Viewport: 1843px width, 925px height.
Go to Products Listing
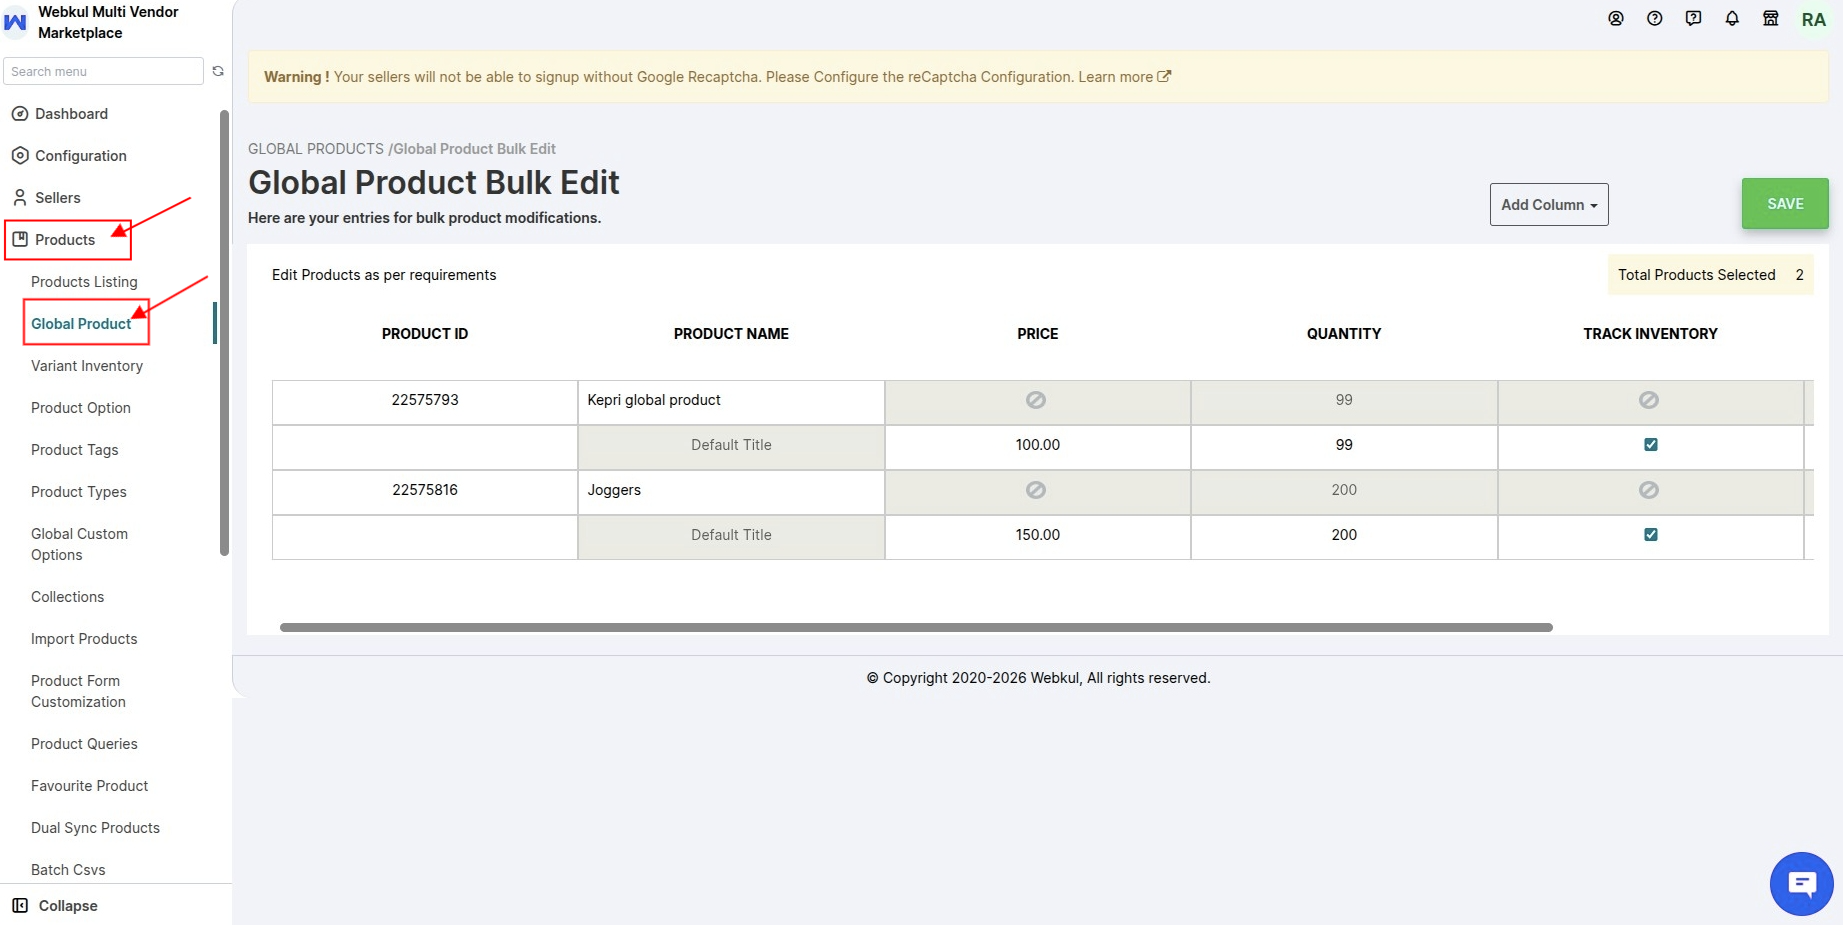pos(84,282)
